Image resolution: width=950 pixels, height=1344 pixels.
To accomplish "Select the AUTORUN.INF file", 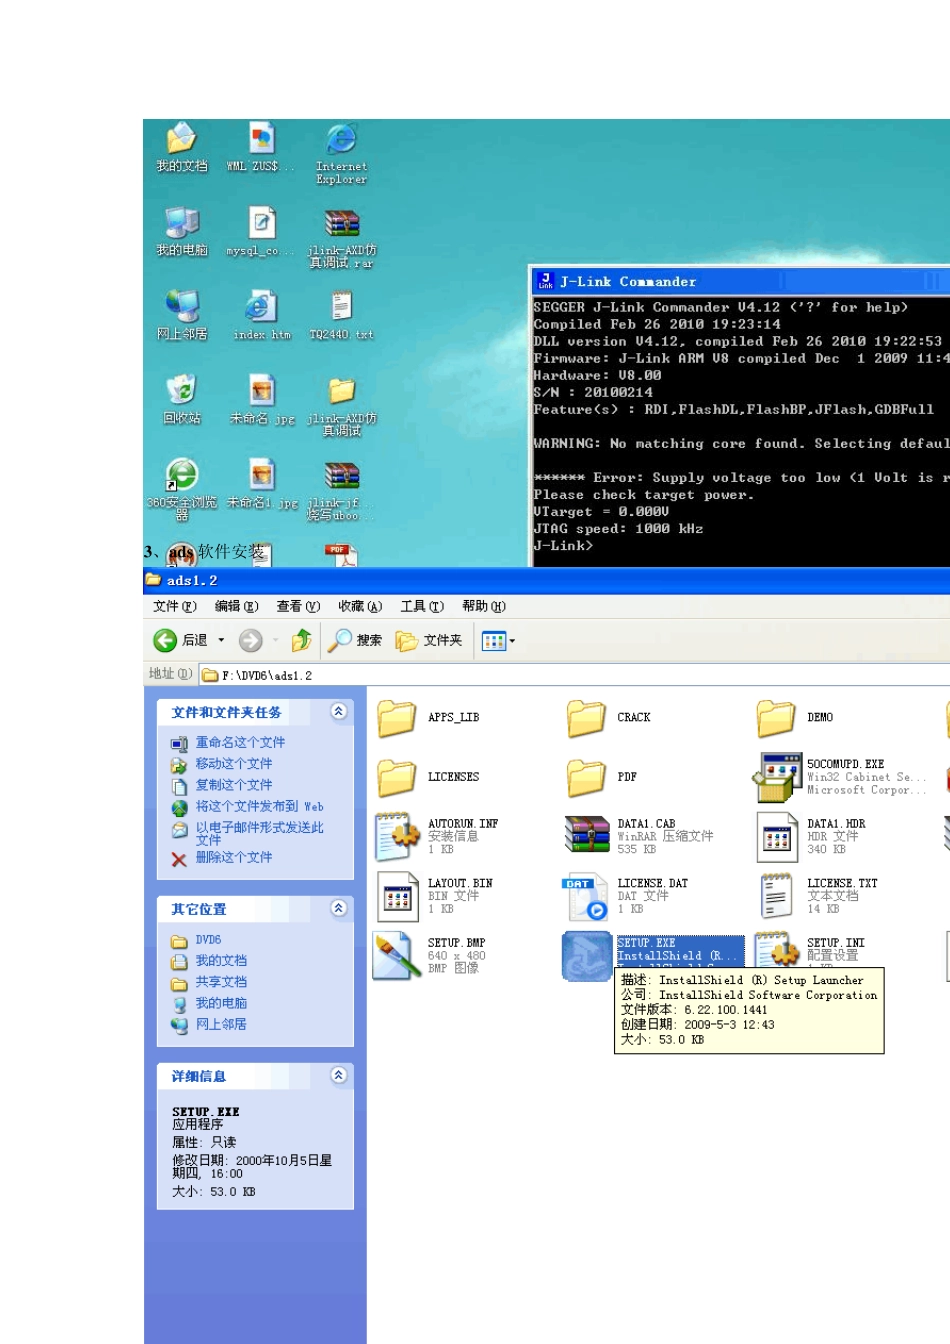I will click(x=436, y=836).
